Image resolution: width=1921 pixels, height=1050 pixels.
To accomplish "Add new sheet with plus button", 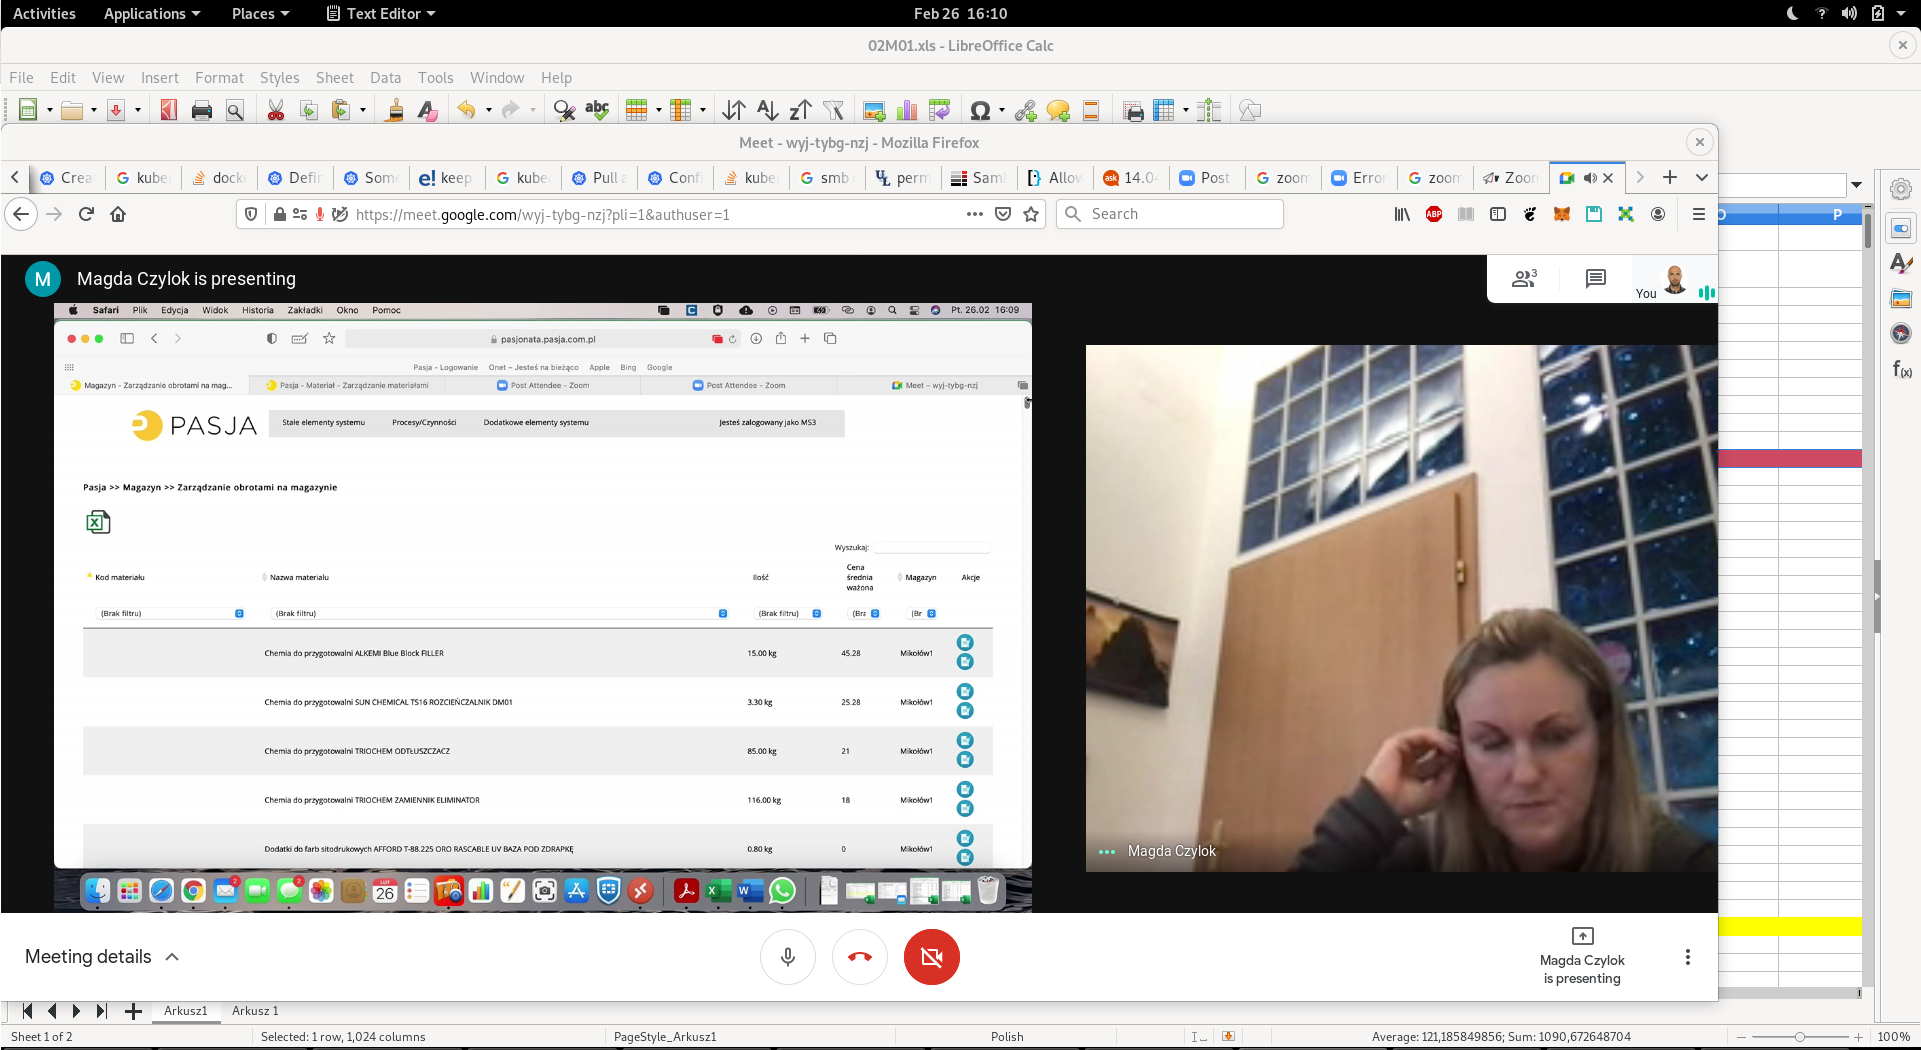I will [133, 1011].
